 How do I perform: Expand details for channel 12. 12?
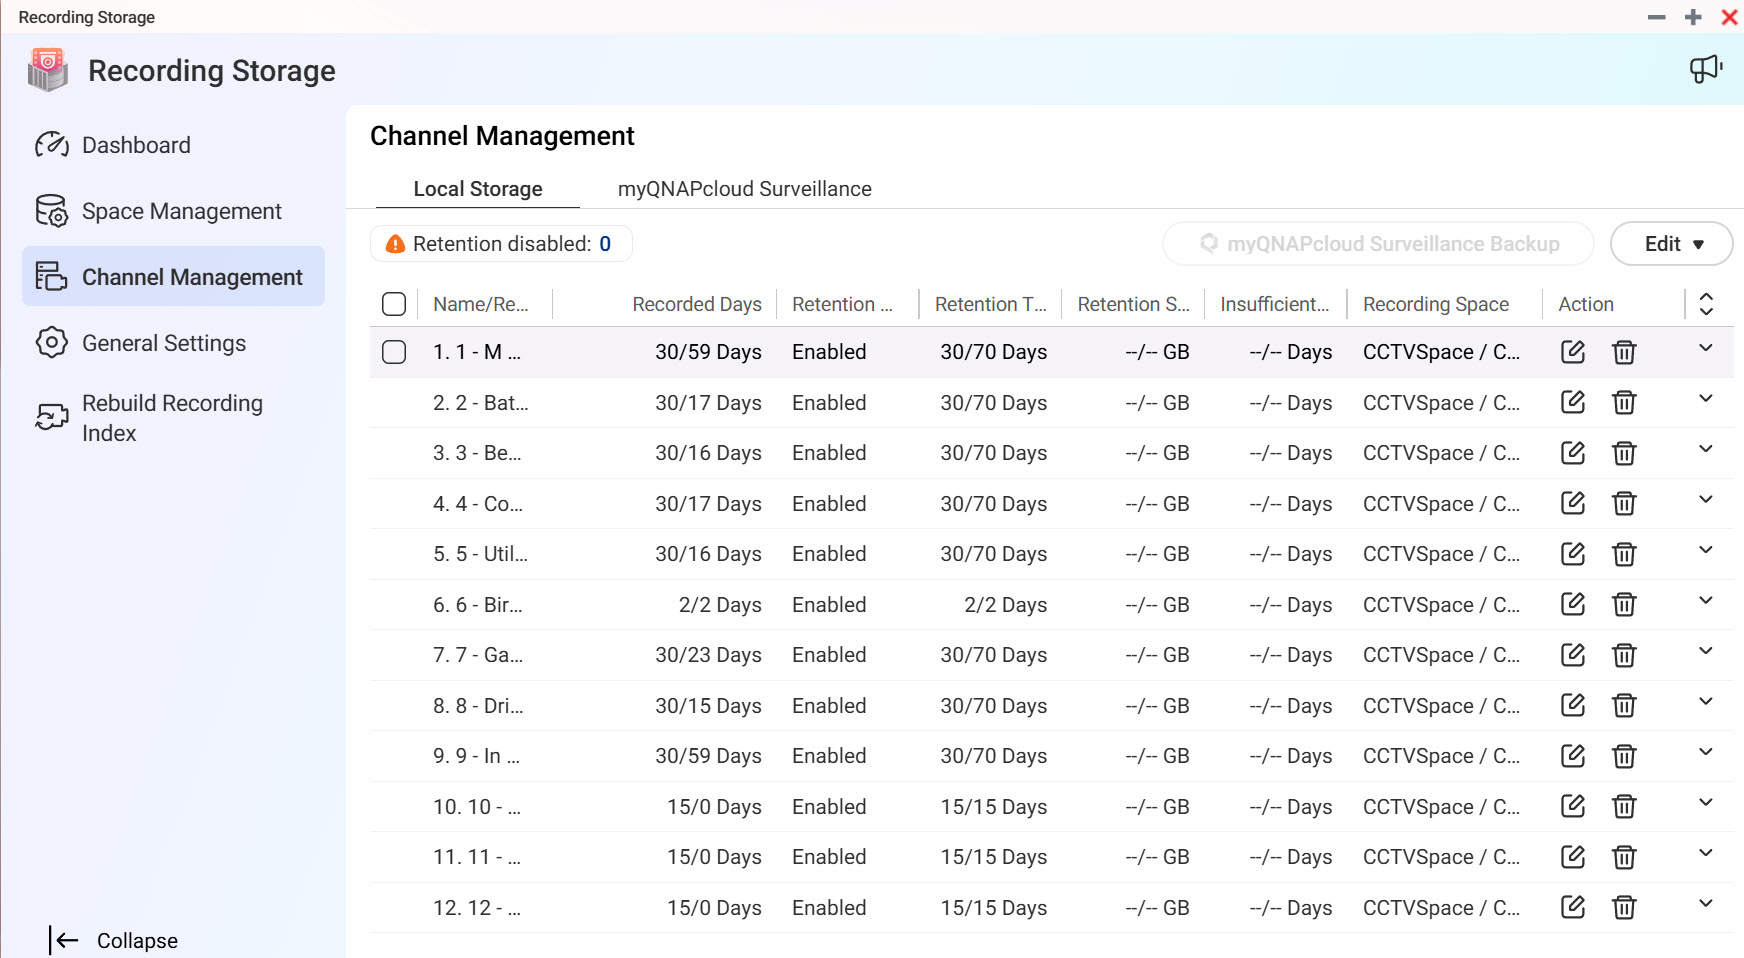click(1706, 903)
